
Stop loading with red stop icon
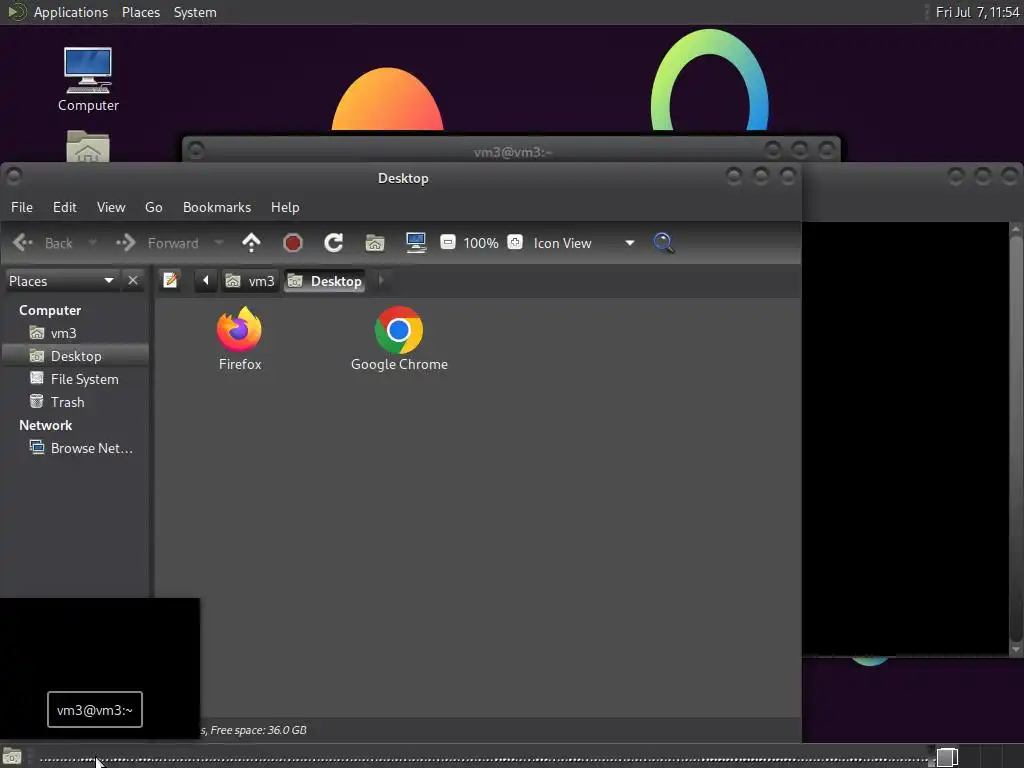click(x=293, y=243)
